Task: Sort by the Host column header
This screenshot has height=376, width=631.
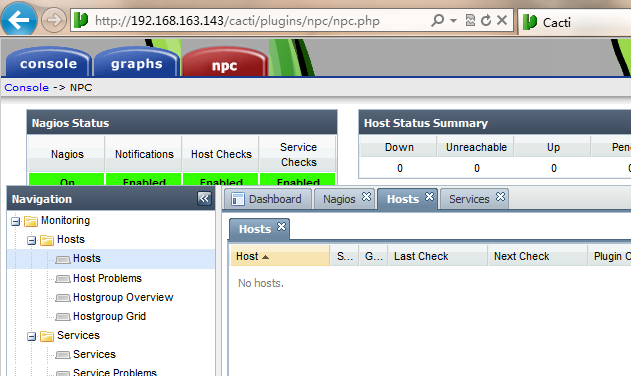Action: [280, 256]
